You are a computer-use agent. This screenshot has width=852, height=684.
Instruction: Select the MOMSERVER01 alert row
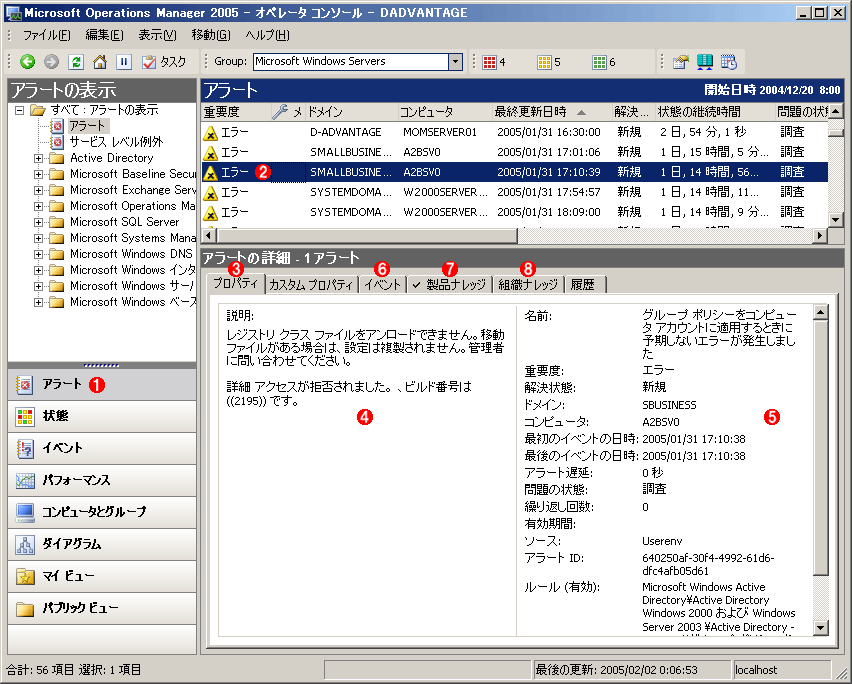(x=515, y=132)
